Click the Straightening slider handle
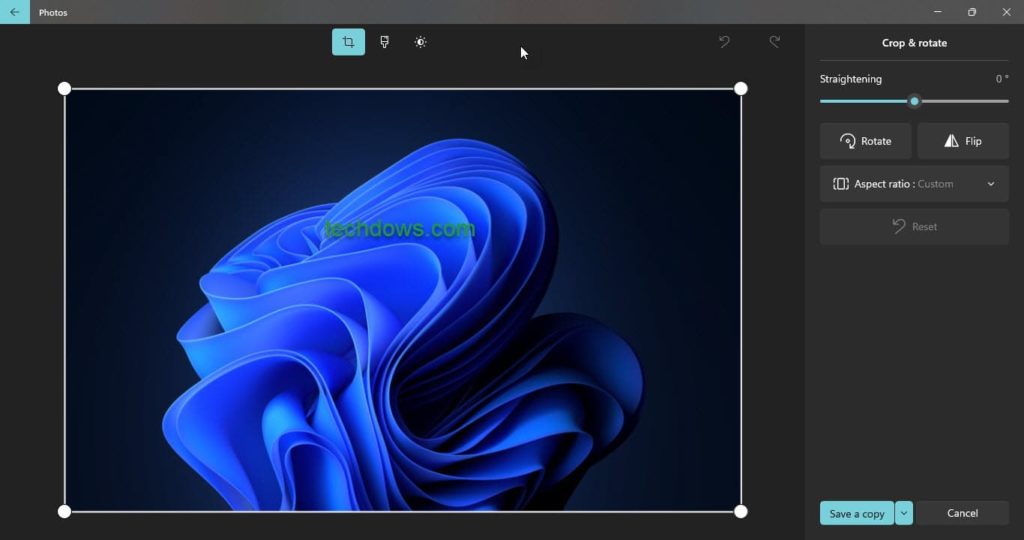This screenshot has height=540, width=1024. coord(914,101)
